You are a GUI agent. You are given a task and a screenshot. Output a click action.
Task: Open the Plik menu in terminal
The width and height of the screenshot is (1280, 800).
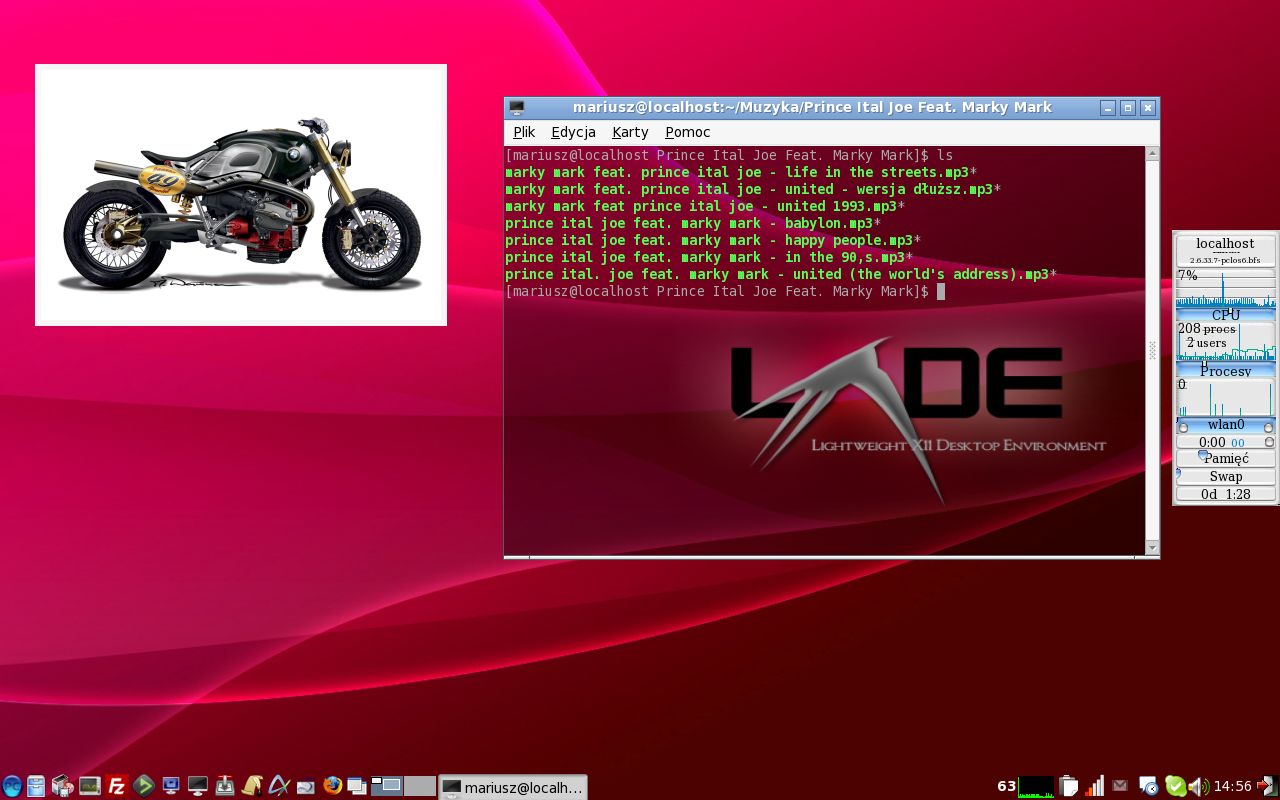(524, 132)
